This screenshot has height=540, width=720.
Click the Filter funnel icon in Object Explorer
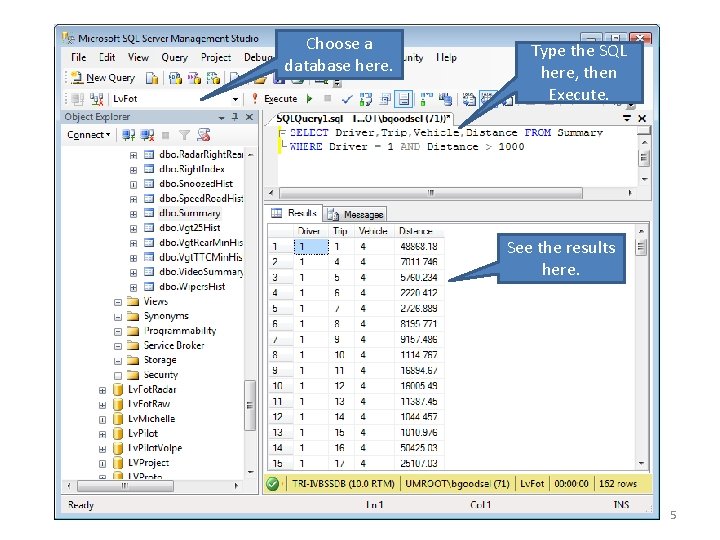(x=184, y=135)
